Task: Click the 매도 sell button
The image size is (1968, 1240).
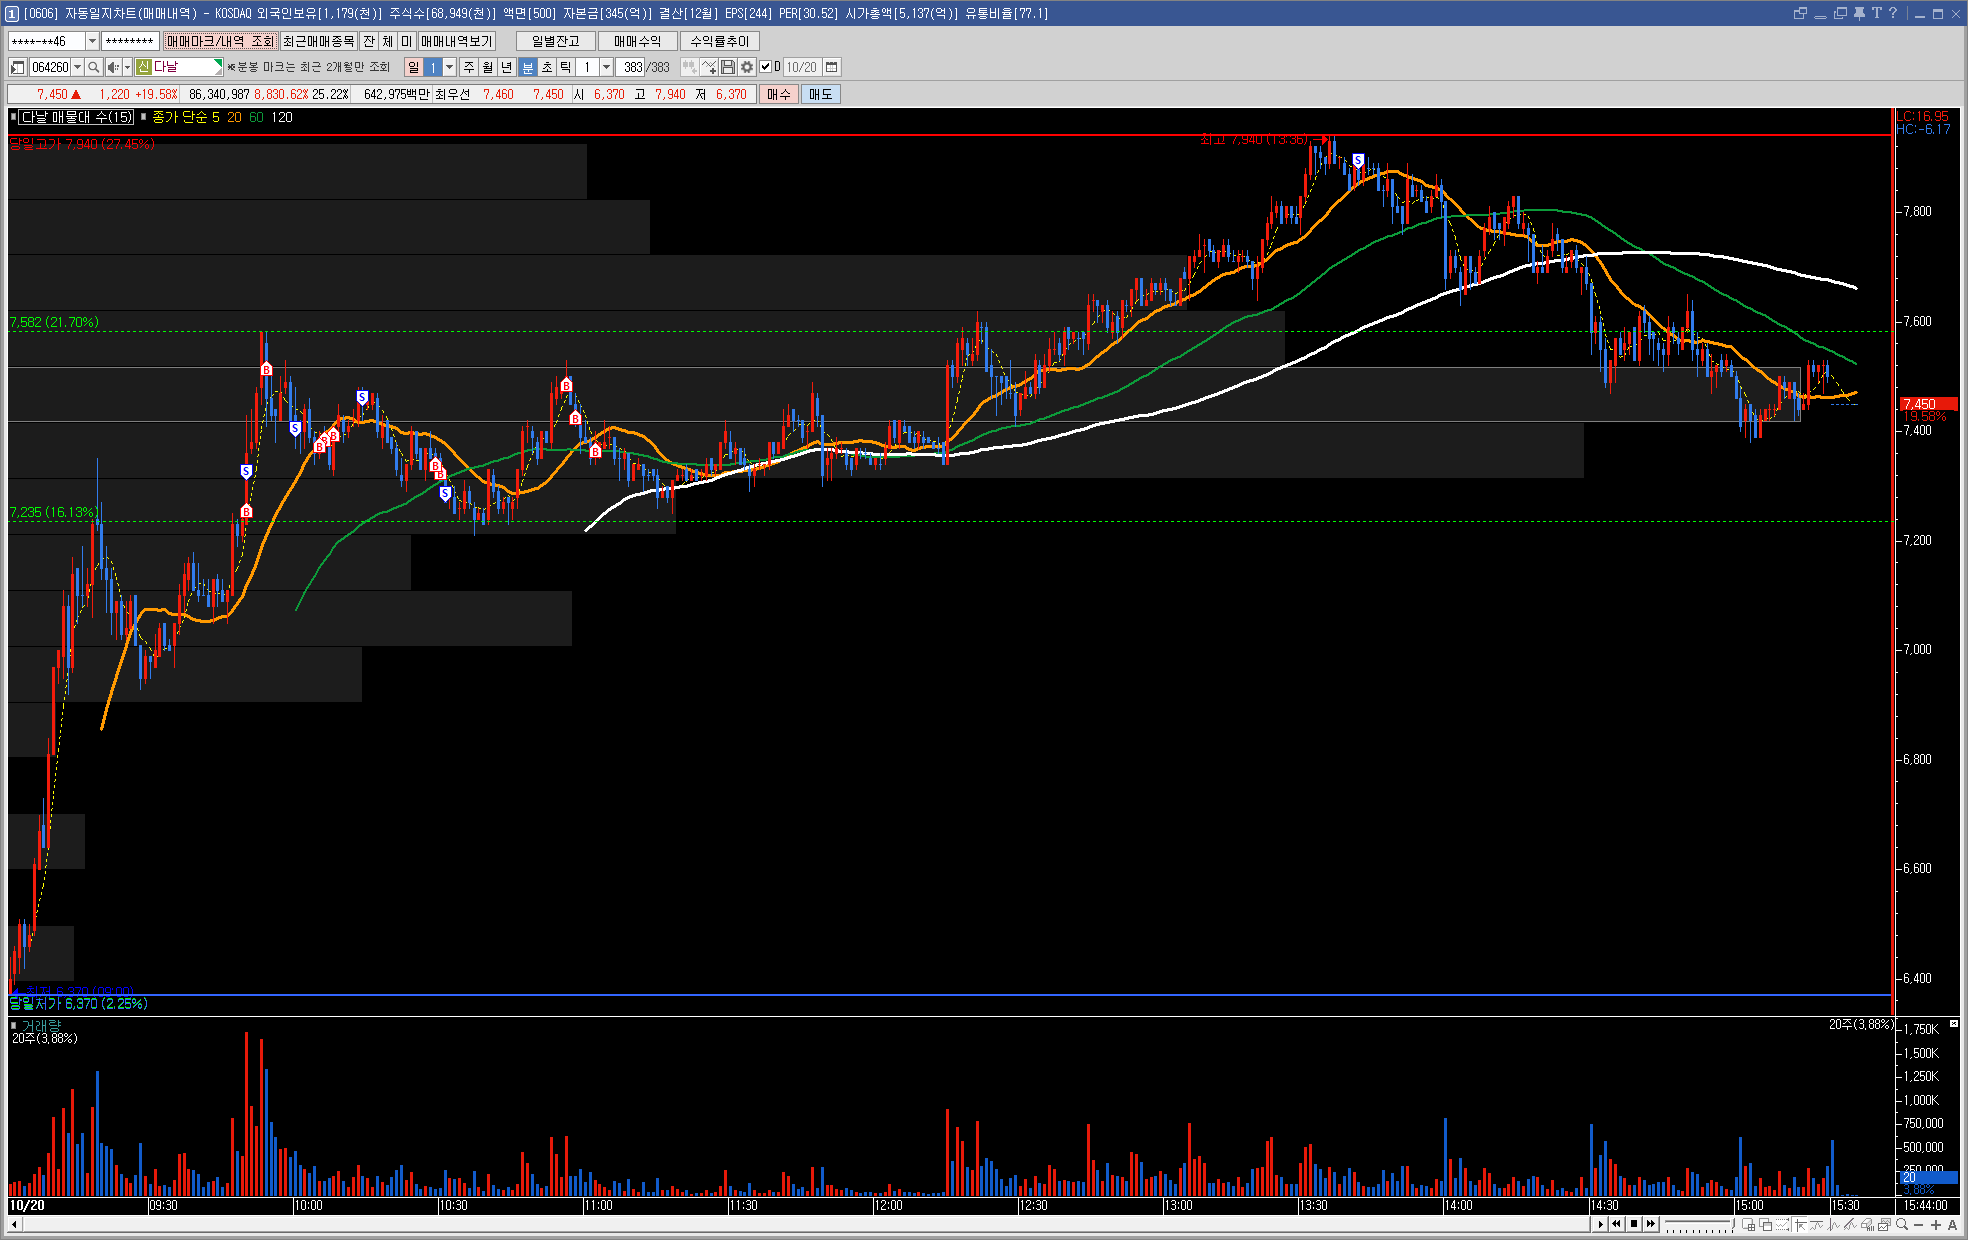Action: click(x=820, y=94)
